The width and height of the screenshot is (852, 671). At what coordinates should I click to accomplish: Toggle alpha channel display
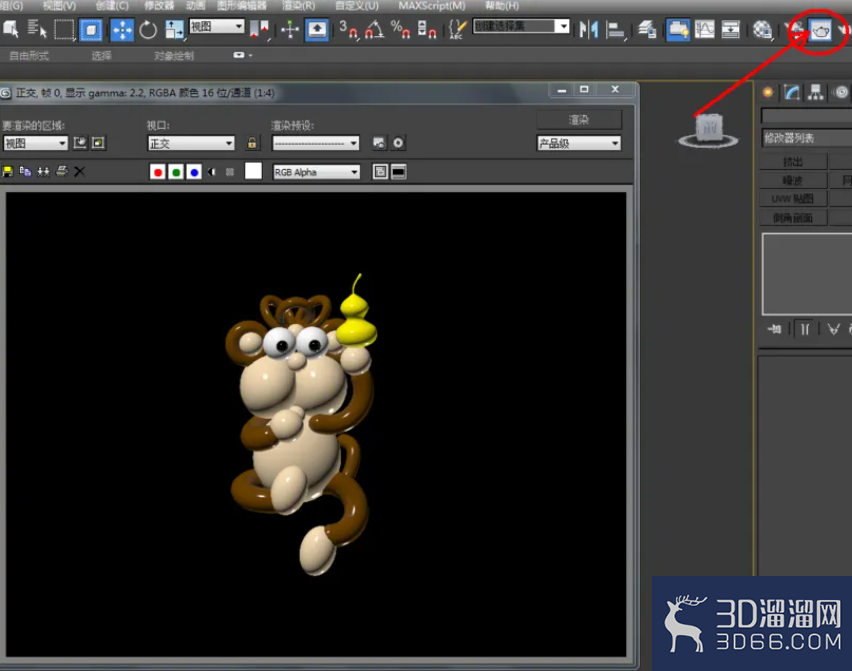click(x=212, y=172)
